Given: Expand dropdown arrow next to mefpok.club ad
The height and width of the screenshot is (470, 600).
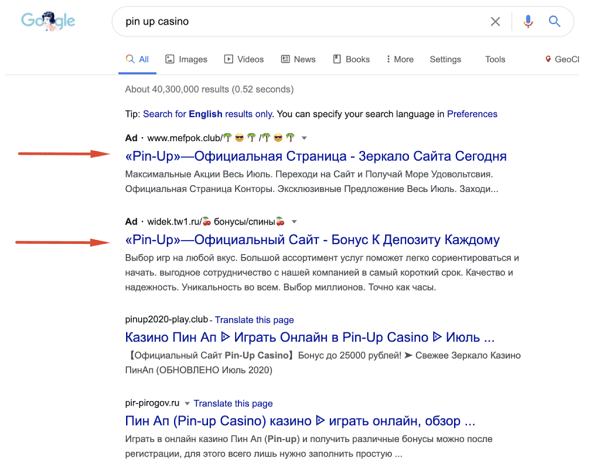Looking at the screenshot, I should (x=304, y=138).
